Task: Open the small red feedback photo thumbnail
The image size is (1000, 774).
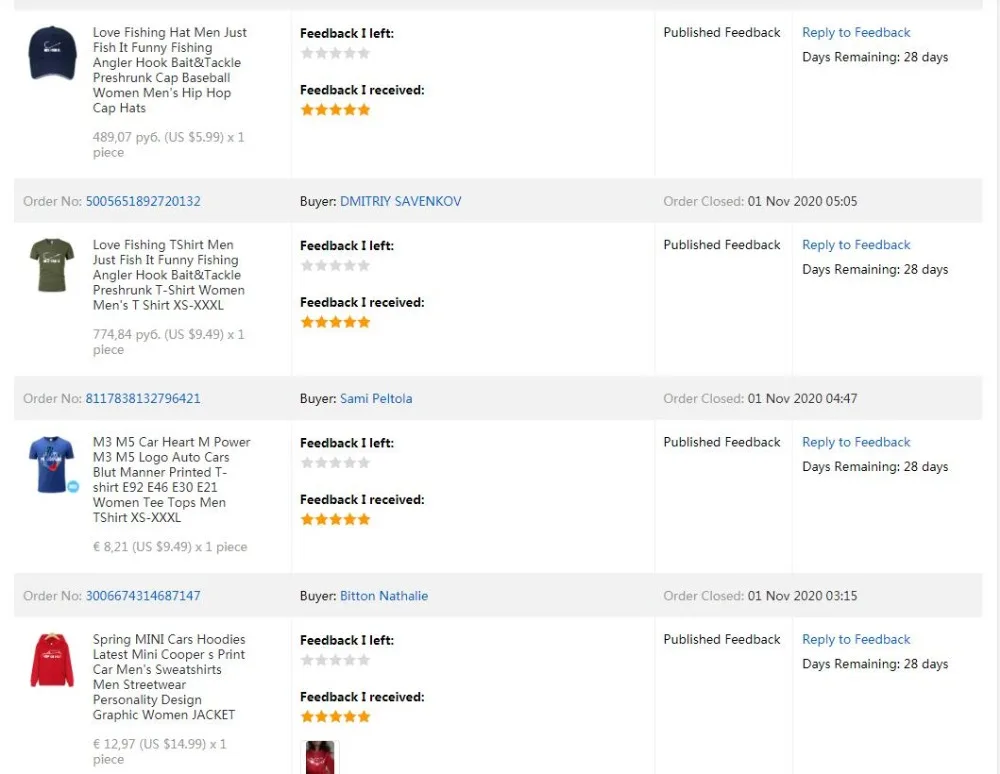Action: tap(320, 757)
